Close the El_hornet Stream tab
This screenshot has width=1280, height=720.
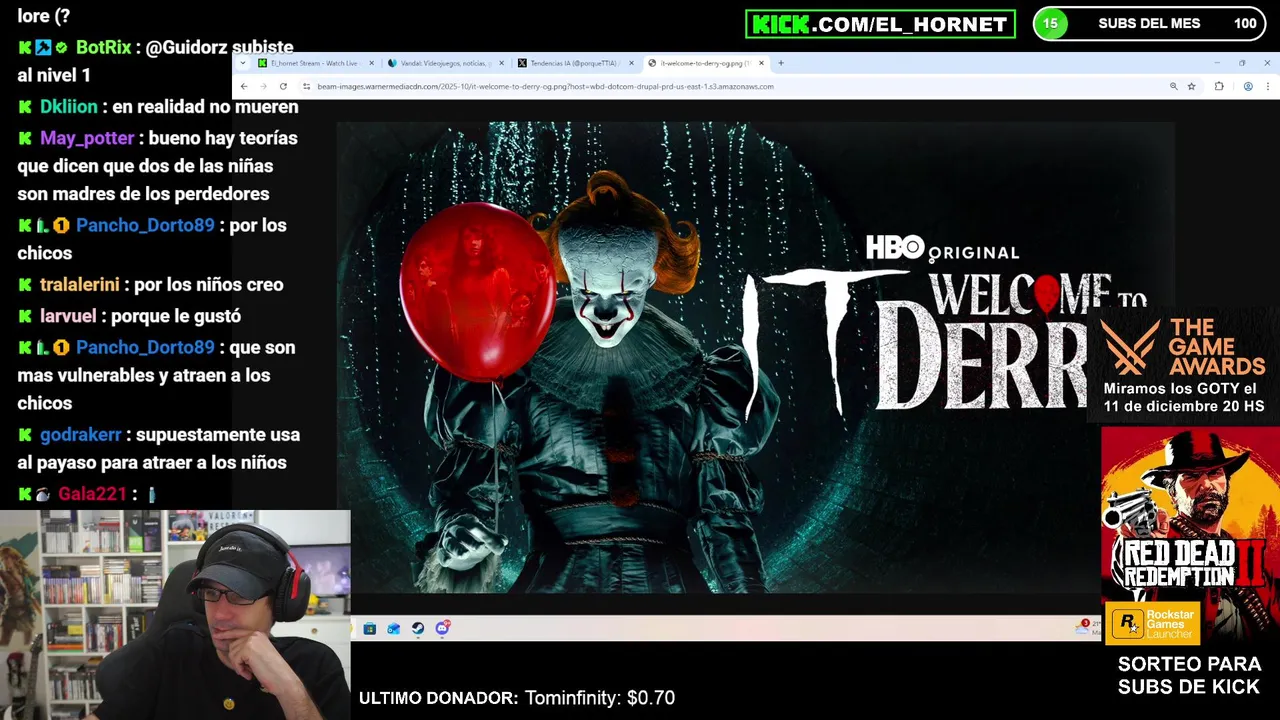(x=371, y=63)
